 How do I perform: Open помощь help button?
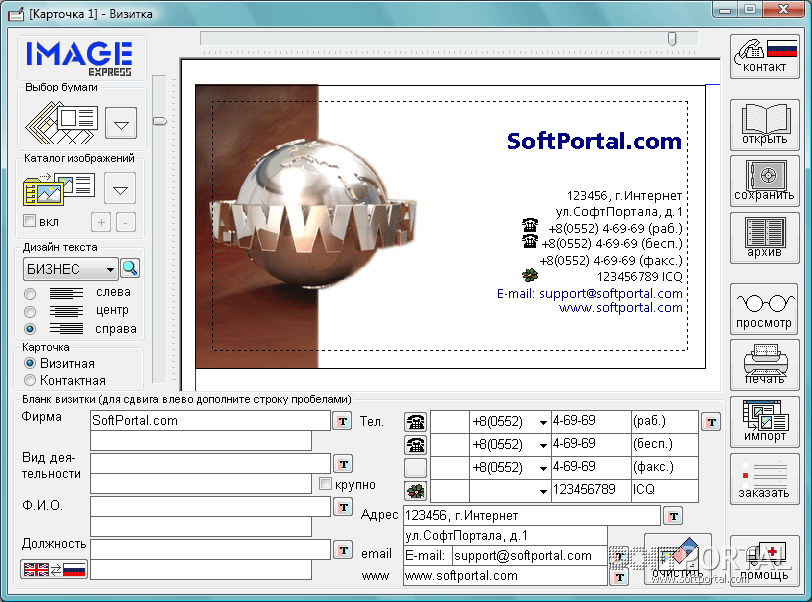tap(764, 561)
